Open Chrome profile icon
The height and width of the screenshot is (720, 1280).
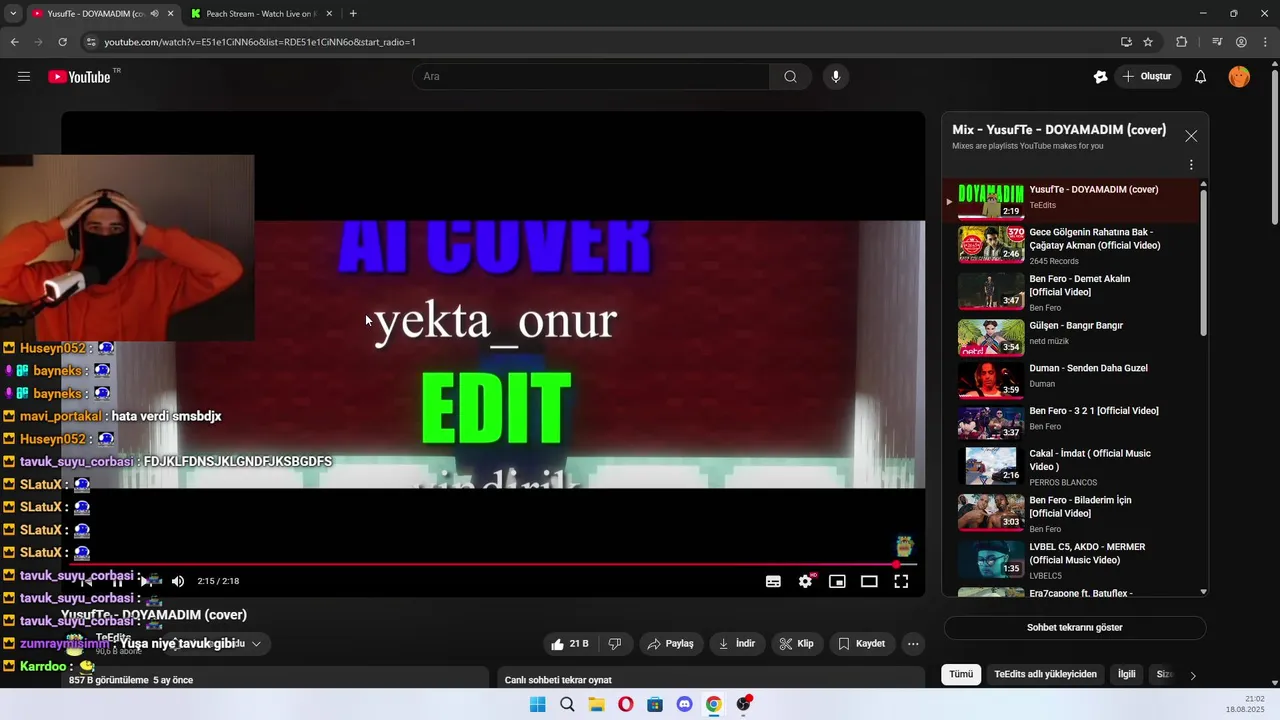point(1241,42)
